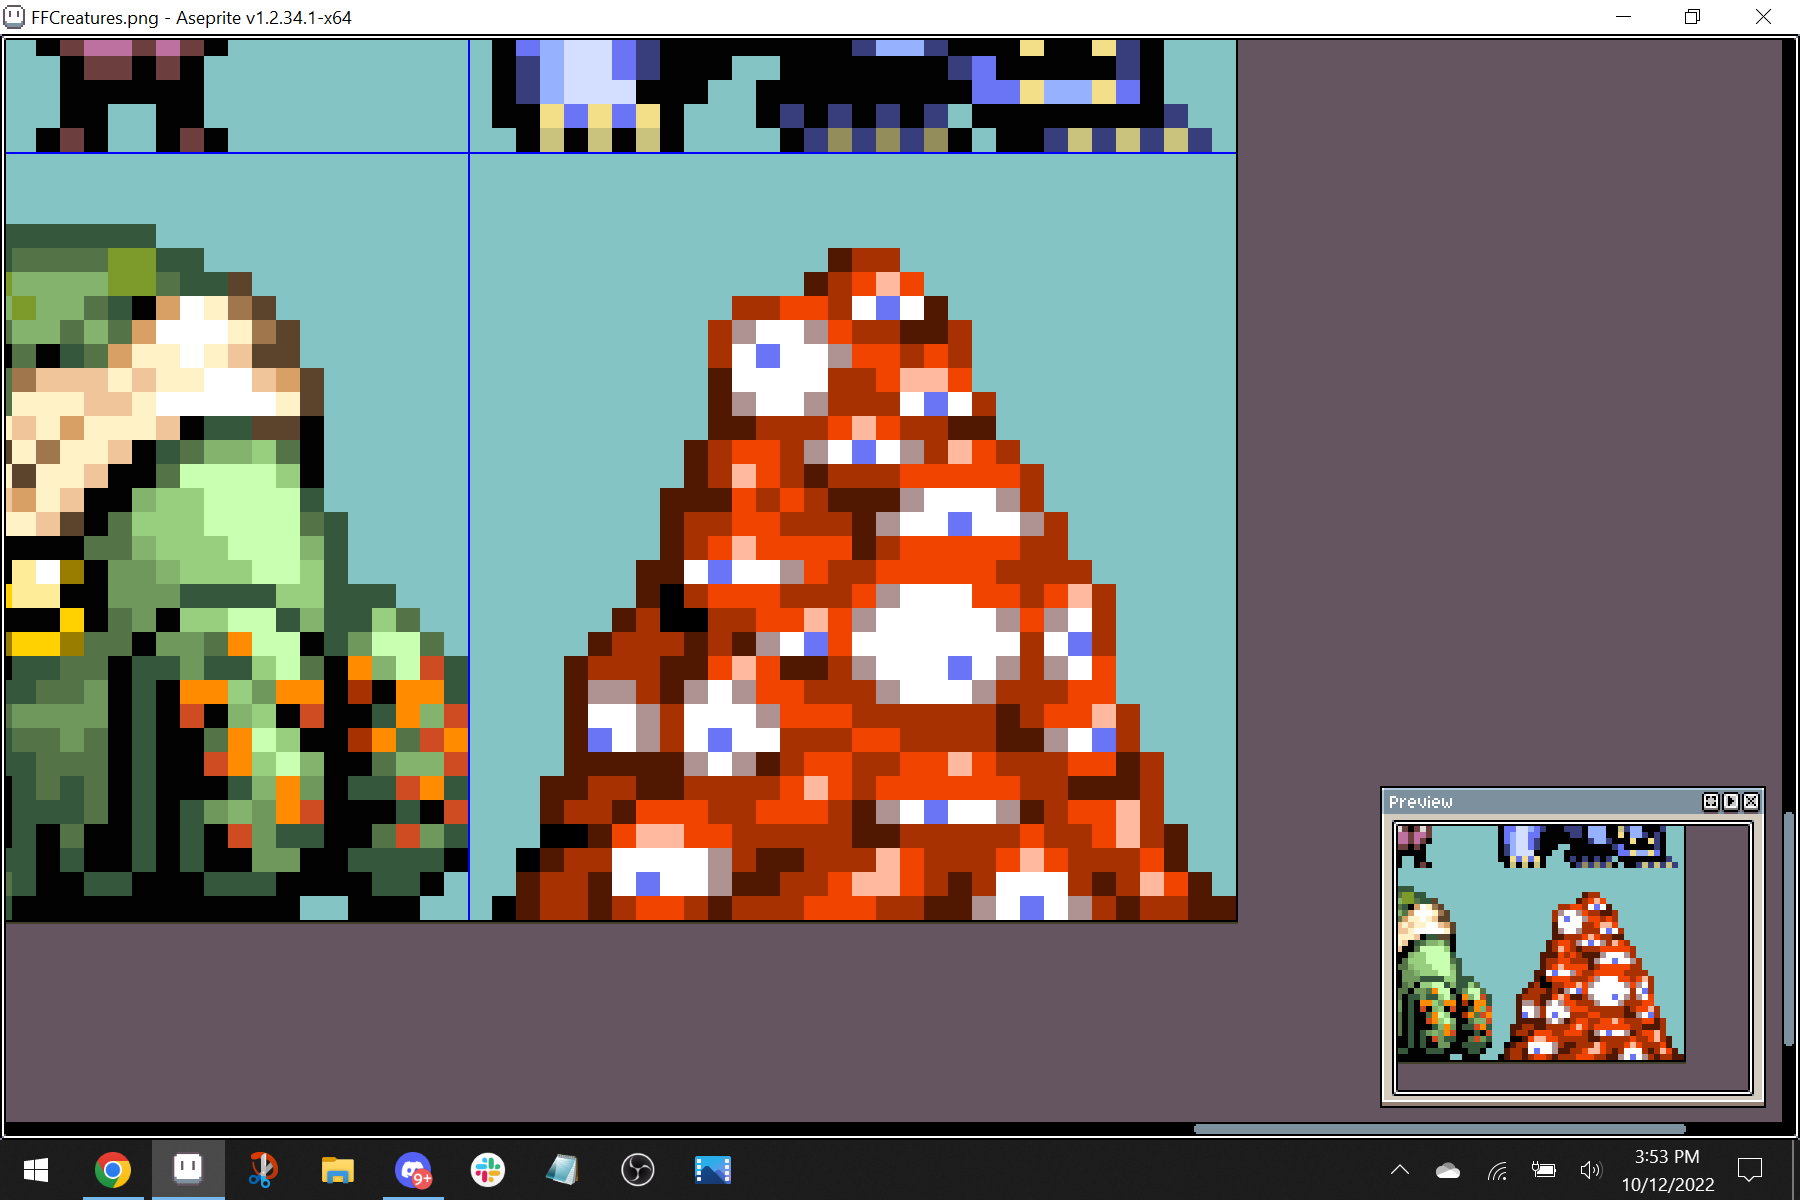This screenshot has height=1200, width=1800.
Task: Launch Google Chrome from the taskbar
Action: (x=112, y=1170)
